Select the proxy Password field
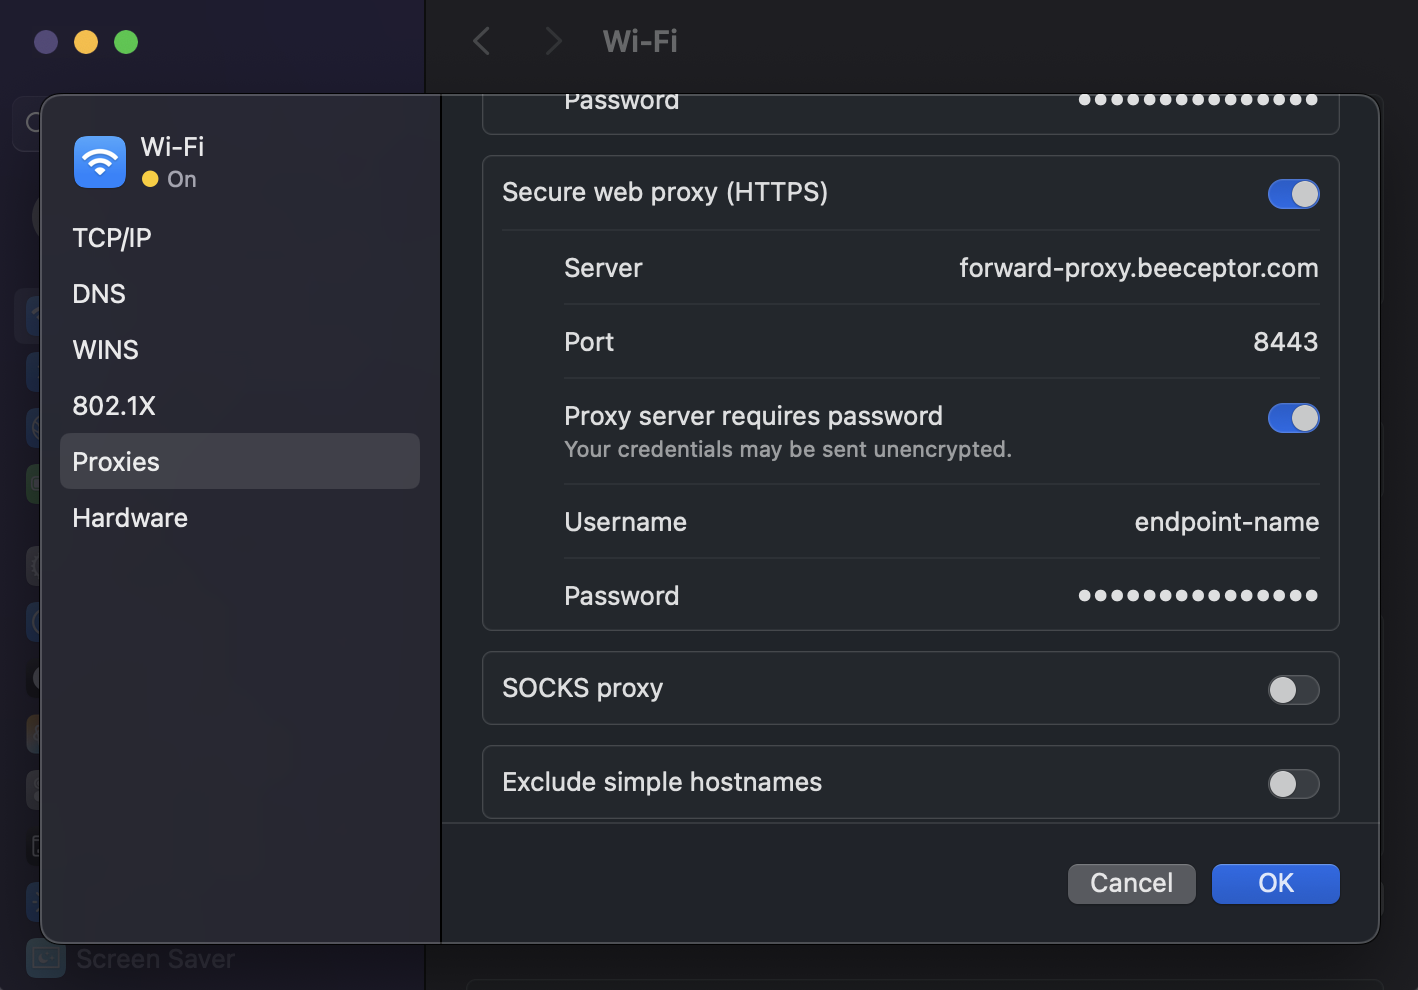This screenshot has width=1418, height=990. [1197, 595]
